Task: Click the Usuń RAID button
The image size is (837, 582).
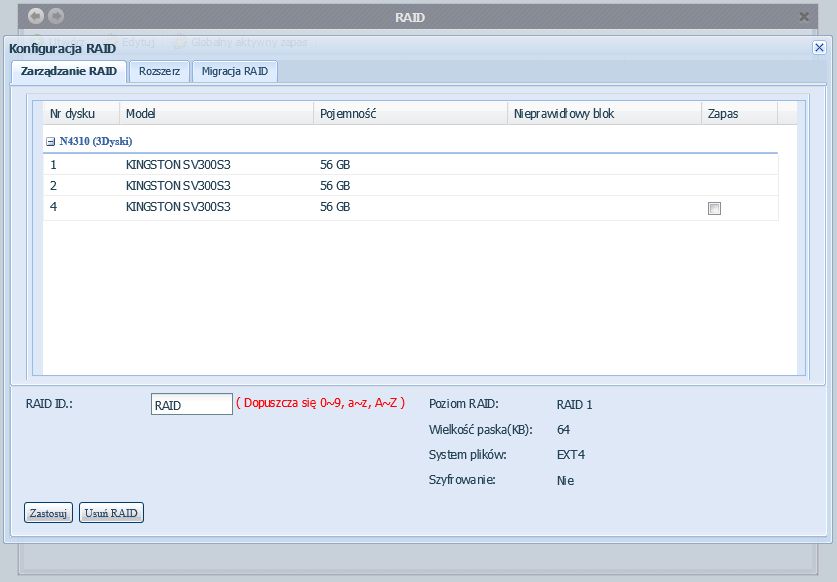Action: [111, 513]
